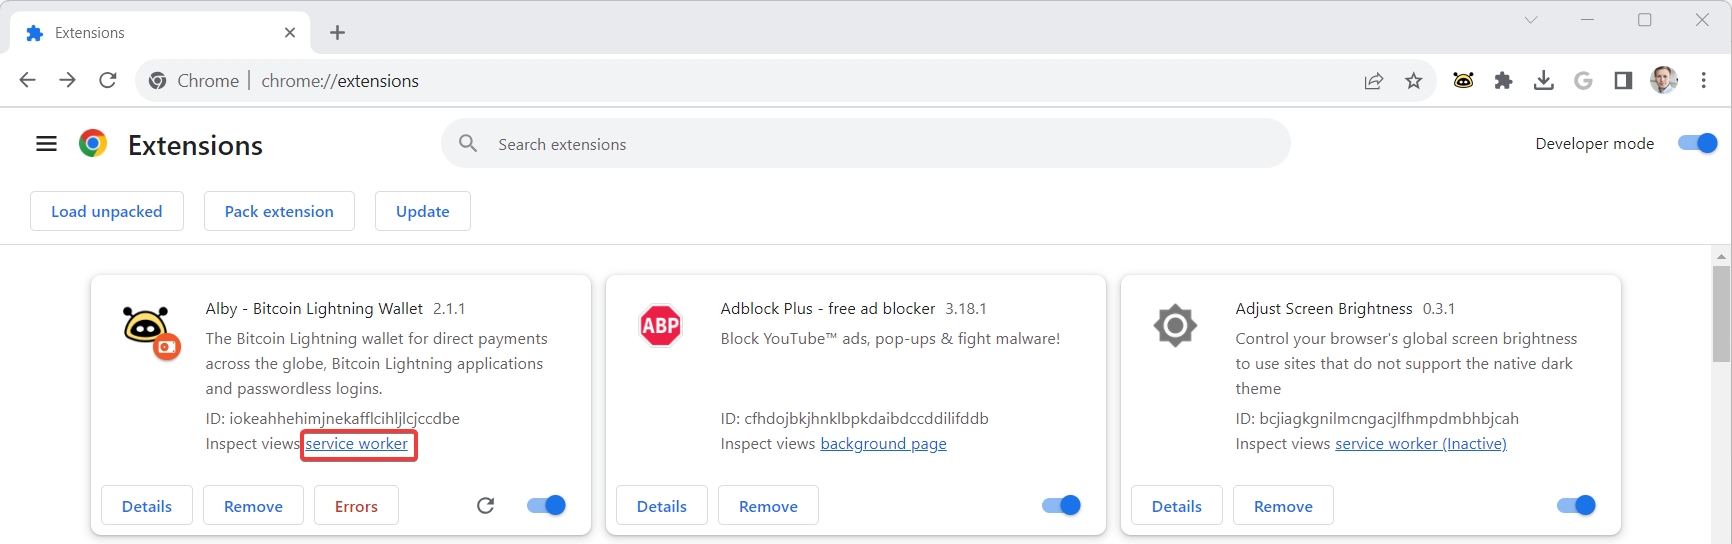The width and height of the screenshot is (1732, 544).
Task: Disable Adjust Screen Brightness extension toggle
Action: 1576,505
